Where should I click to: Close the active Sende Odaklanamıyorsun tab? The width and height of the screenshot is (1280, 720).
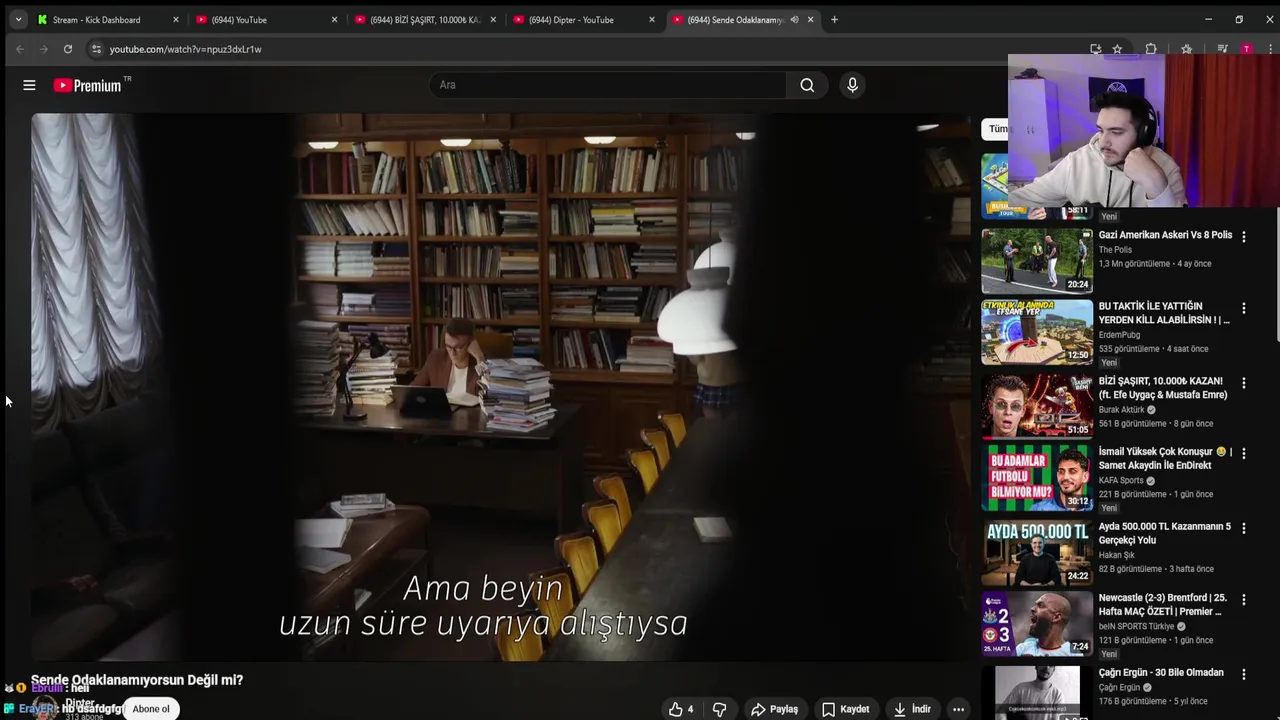(810, 19)
